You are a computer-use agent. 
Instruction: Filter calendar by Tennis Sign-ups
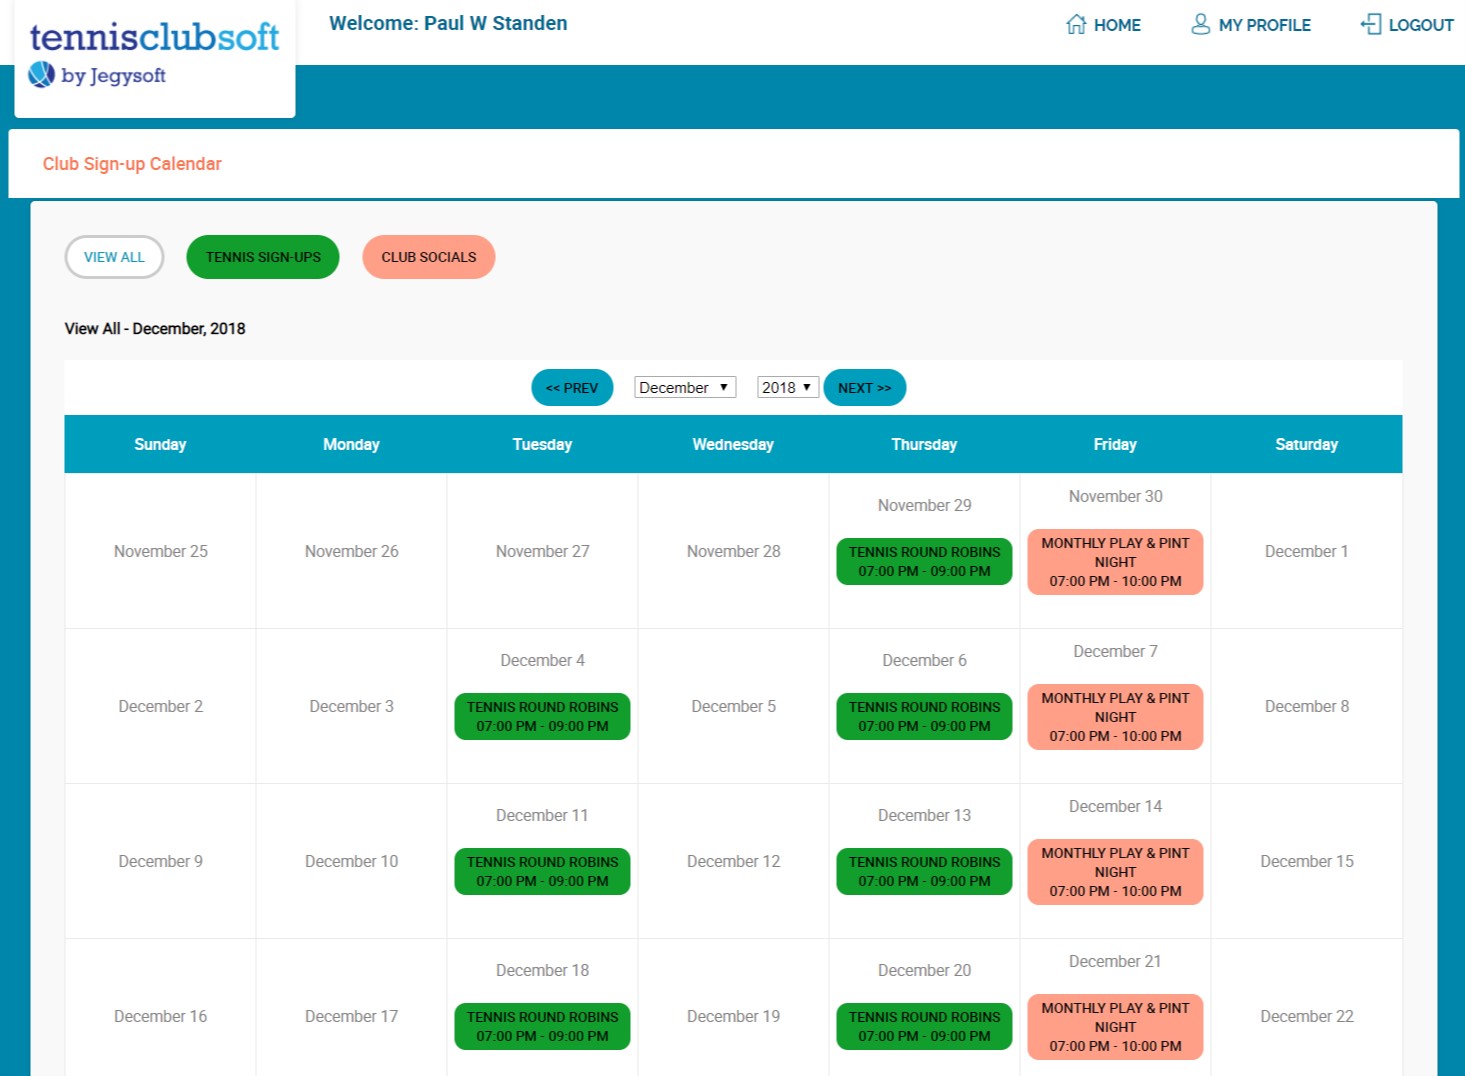pos(263,257)
